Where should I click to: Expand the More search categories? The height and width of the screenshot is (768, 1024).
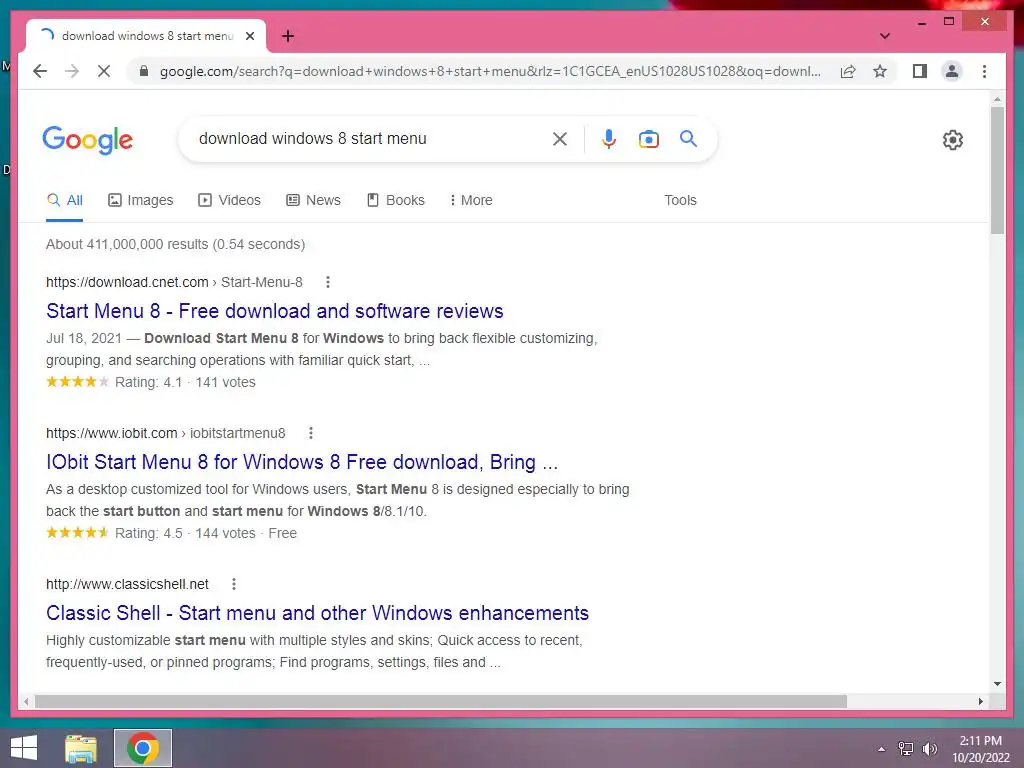[471, 200]
